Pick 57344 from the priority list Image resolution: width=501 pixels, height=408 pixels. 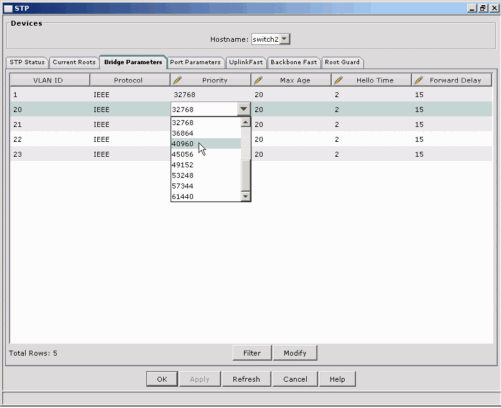click(x=206, y=186)
